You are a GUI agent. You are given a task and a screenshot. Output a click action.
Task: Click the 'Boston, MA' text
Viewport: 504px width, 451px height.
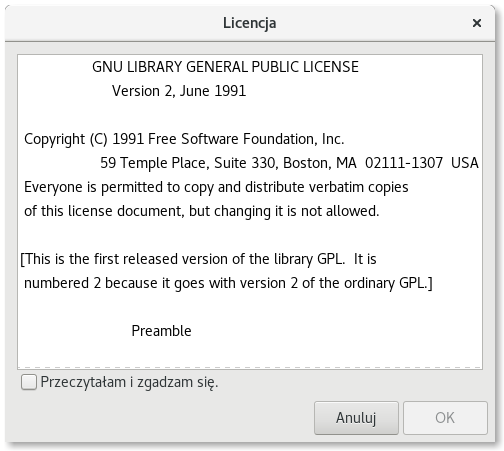(x=320, y=163)
